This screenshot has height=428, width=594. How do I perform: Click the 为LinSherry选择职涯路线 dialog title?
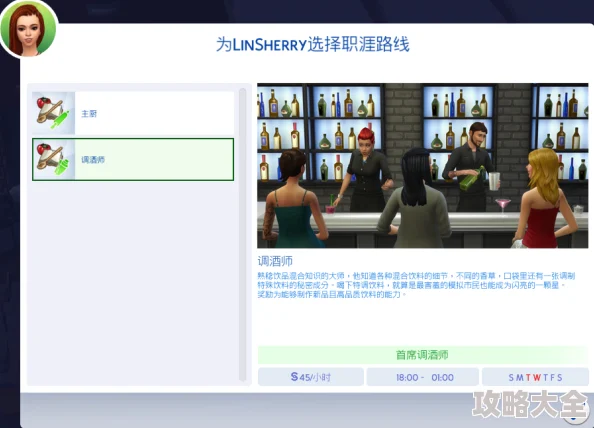(313, 44)
